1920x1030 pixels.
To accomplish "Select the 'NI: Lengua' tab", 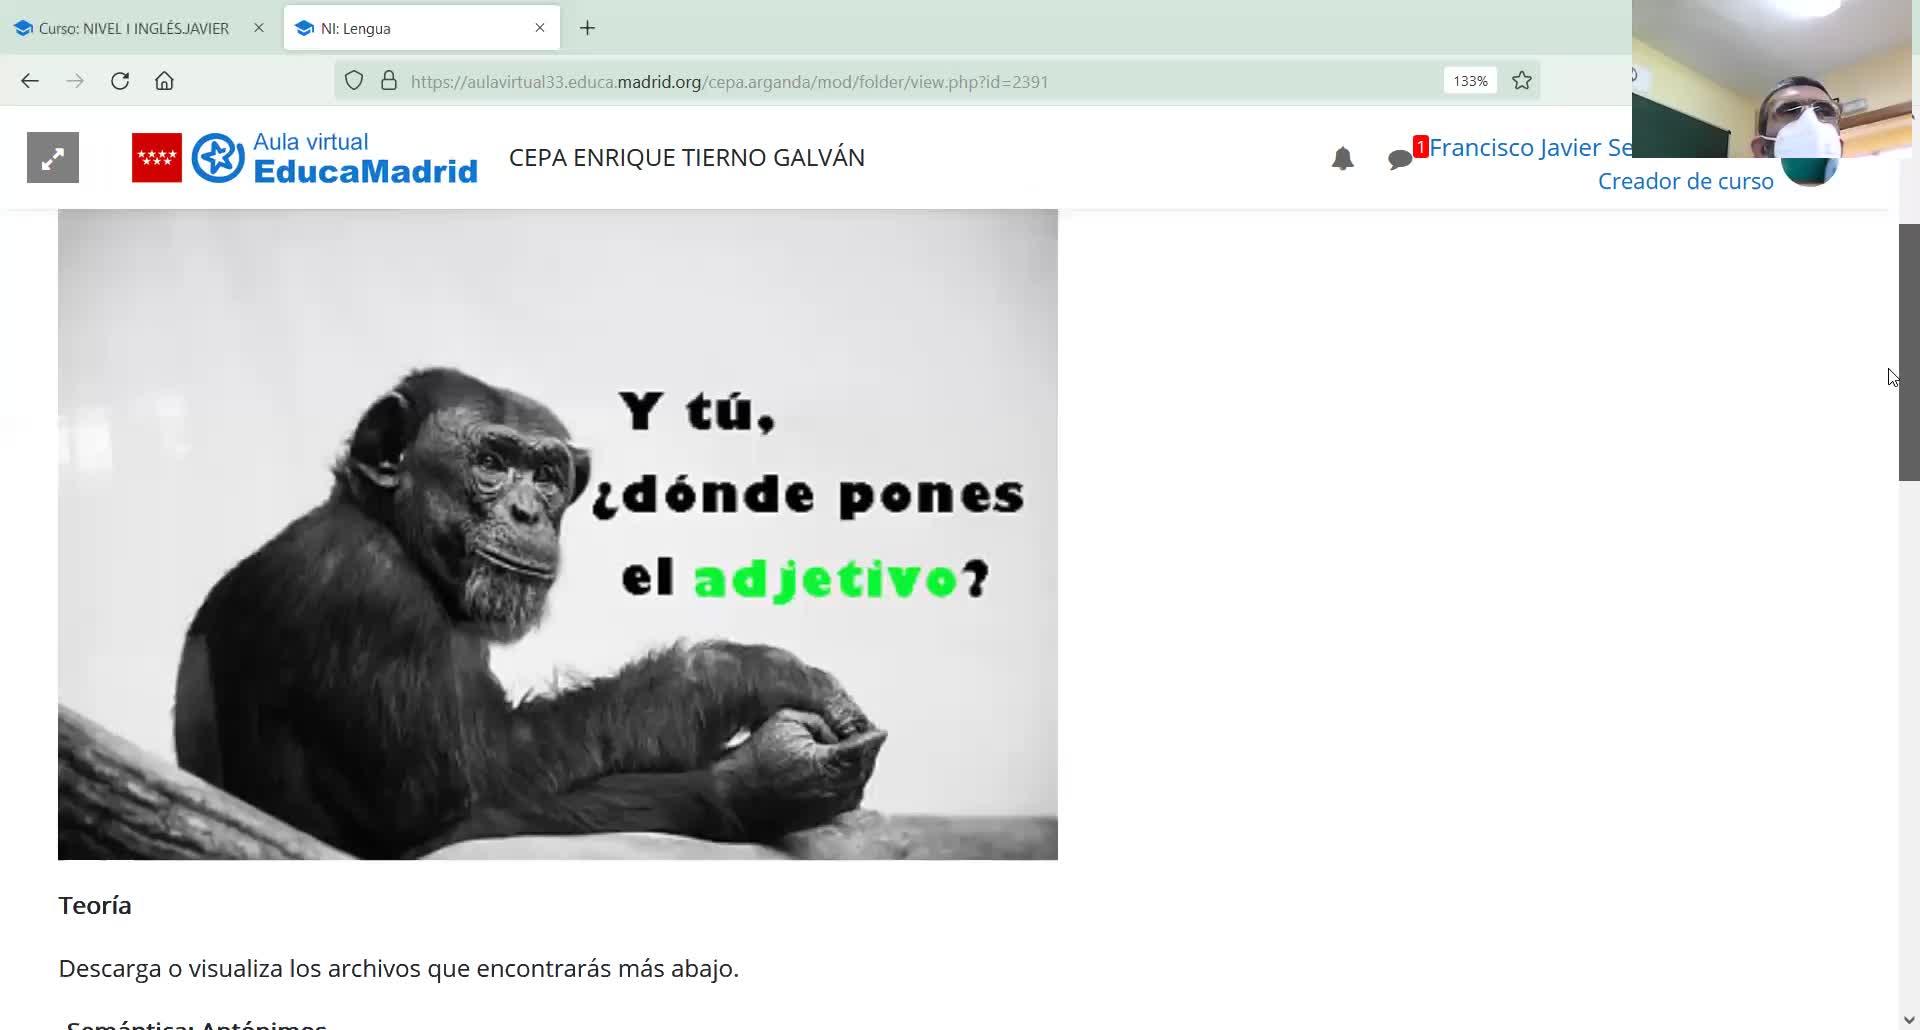I will pyautogui.click(x=421, y=28).
